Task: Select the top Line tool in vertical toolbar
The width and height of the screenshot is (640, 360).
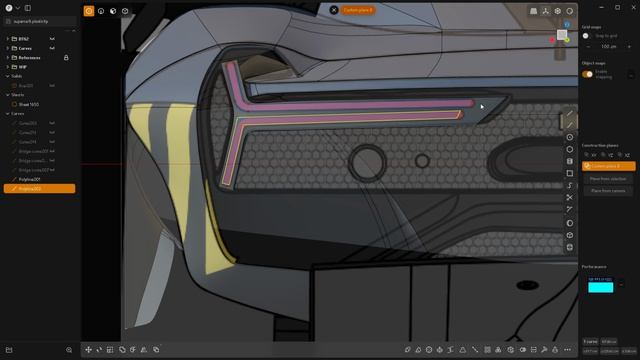Action: click(570, 113)
